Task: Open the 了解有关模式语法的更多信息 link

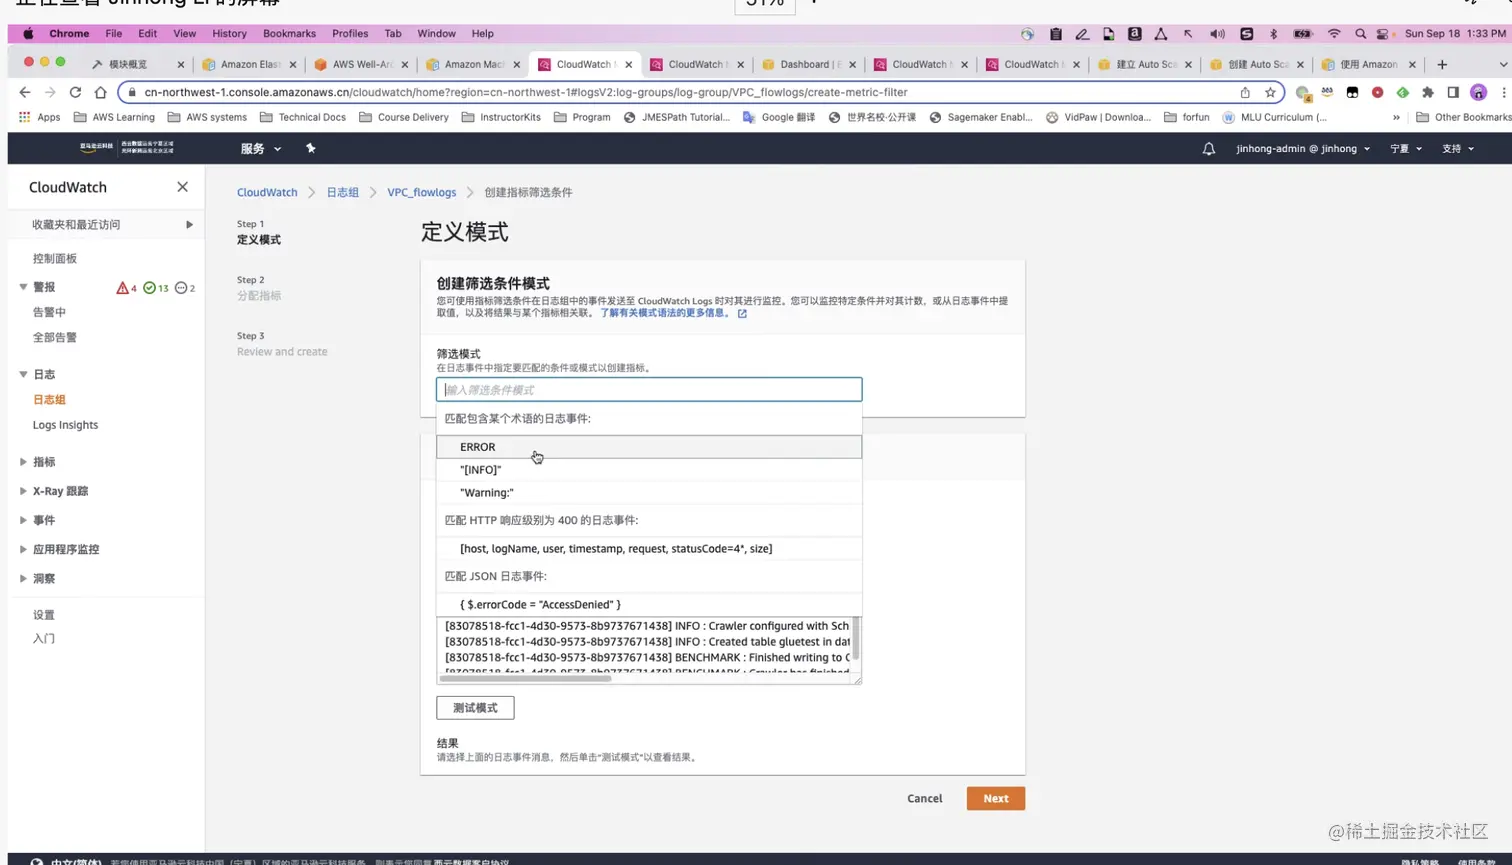Action: (x=663, y=313)
